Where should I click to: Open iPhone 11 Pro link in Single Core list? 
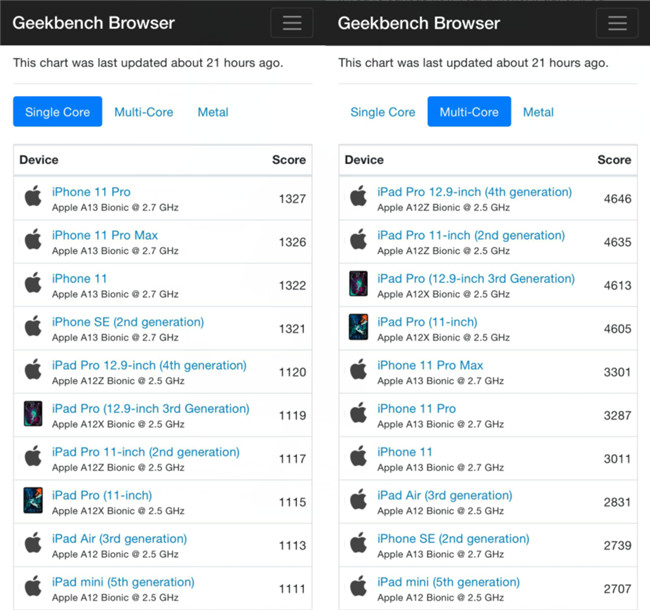point(91,192)
